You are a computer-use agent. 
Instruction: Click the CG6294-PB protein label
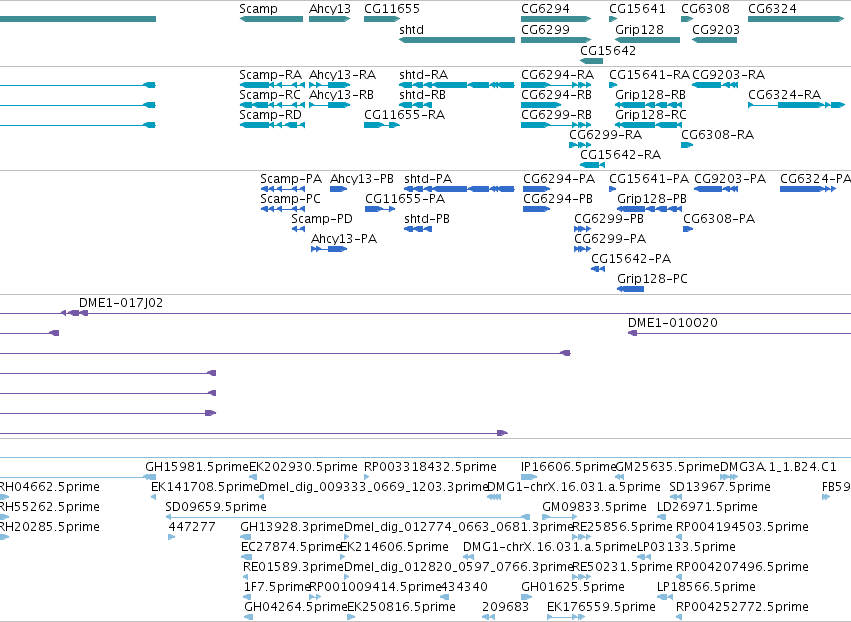click(x=558, y=199)
